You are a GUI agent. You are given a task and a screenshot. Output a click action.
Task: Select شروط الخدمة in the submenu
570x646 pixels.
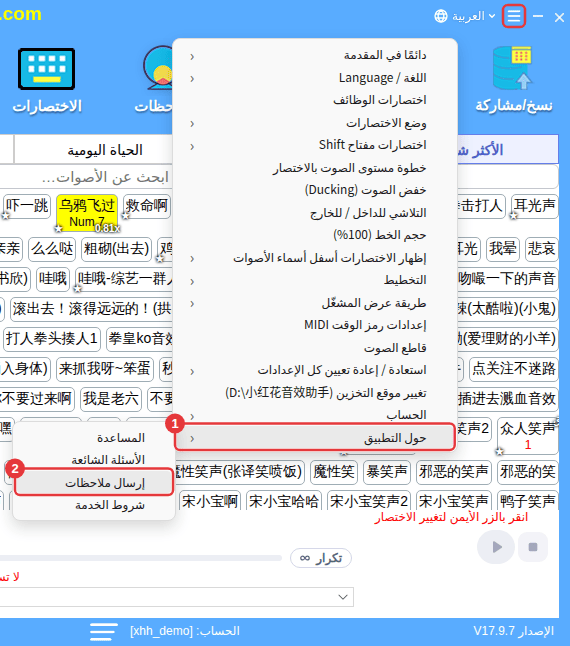(94, 506)
